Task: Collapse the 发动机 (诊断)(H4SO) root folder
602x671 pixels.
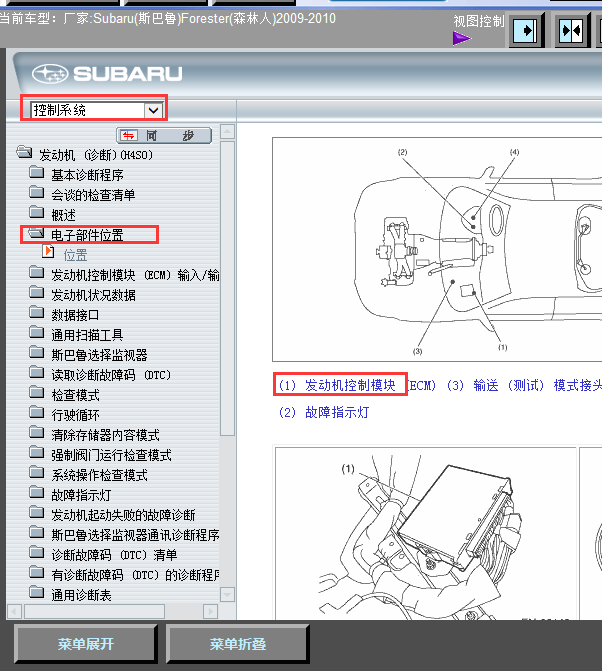Action: [x=24, y=152]
